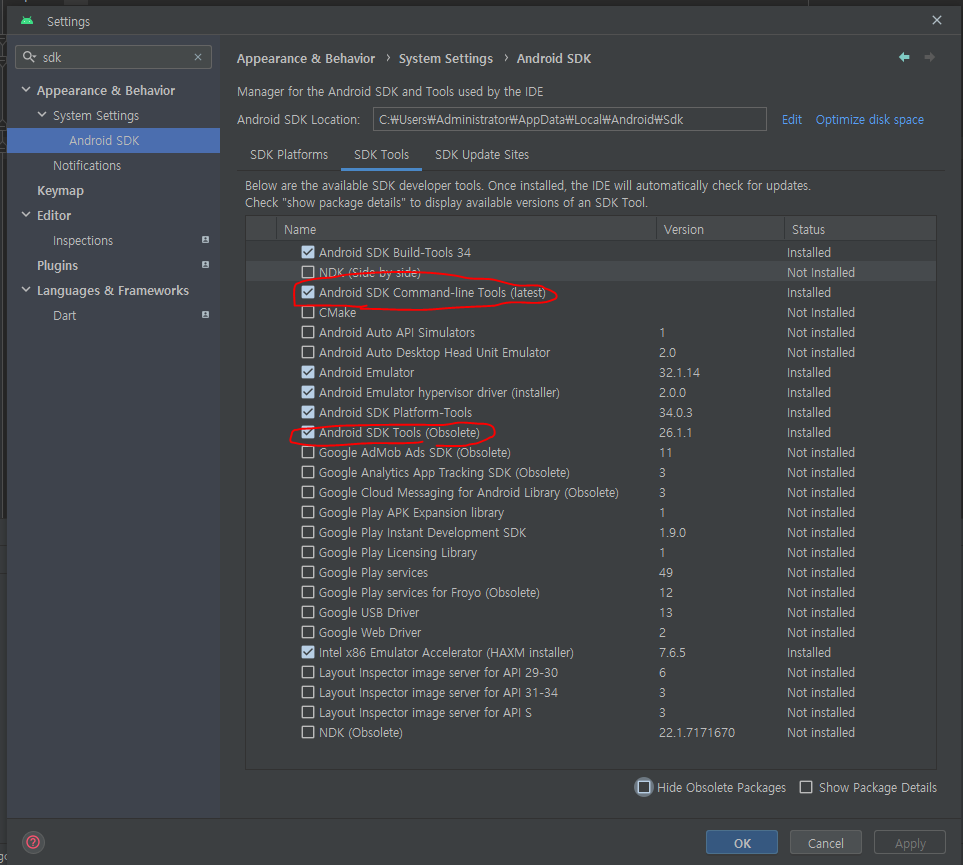Check NDK (Side by side)

(308, 272)
